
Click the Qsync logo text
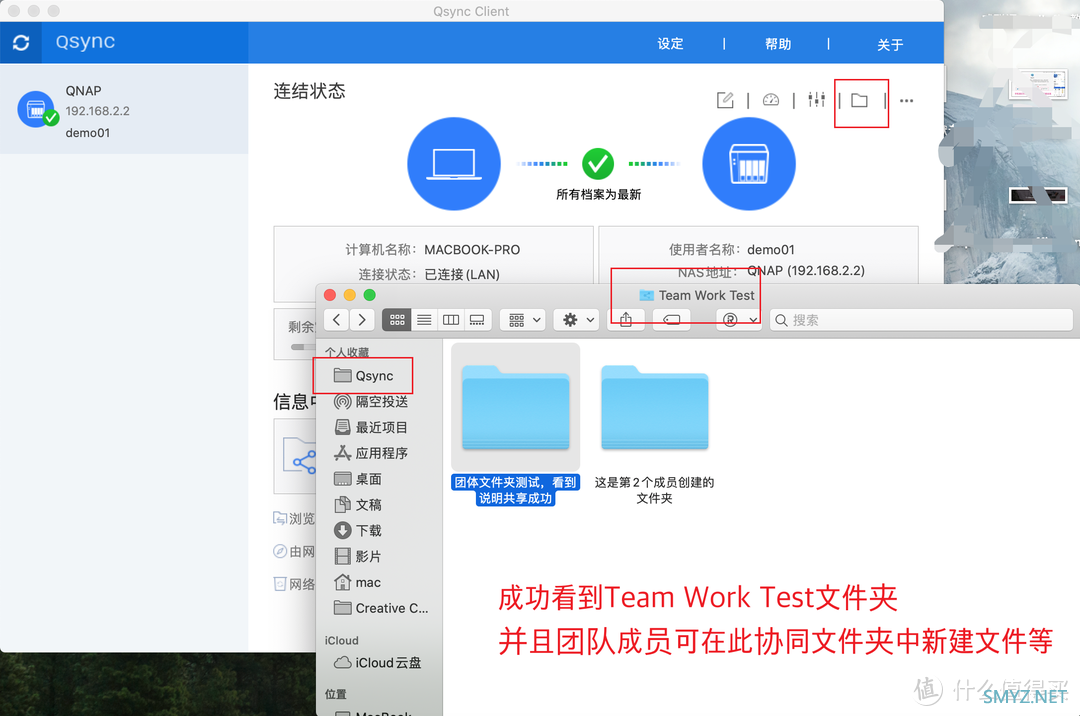[x=85, y=41]
